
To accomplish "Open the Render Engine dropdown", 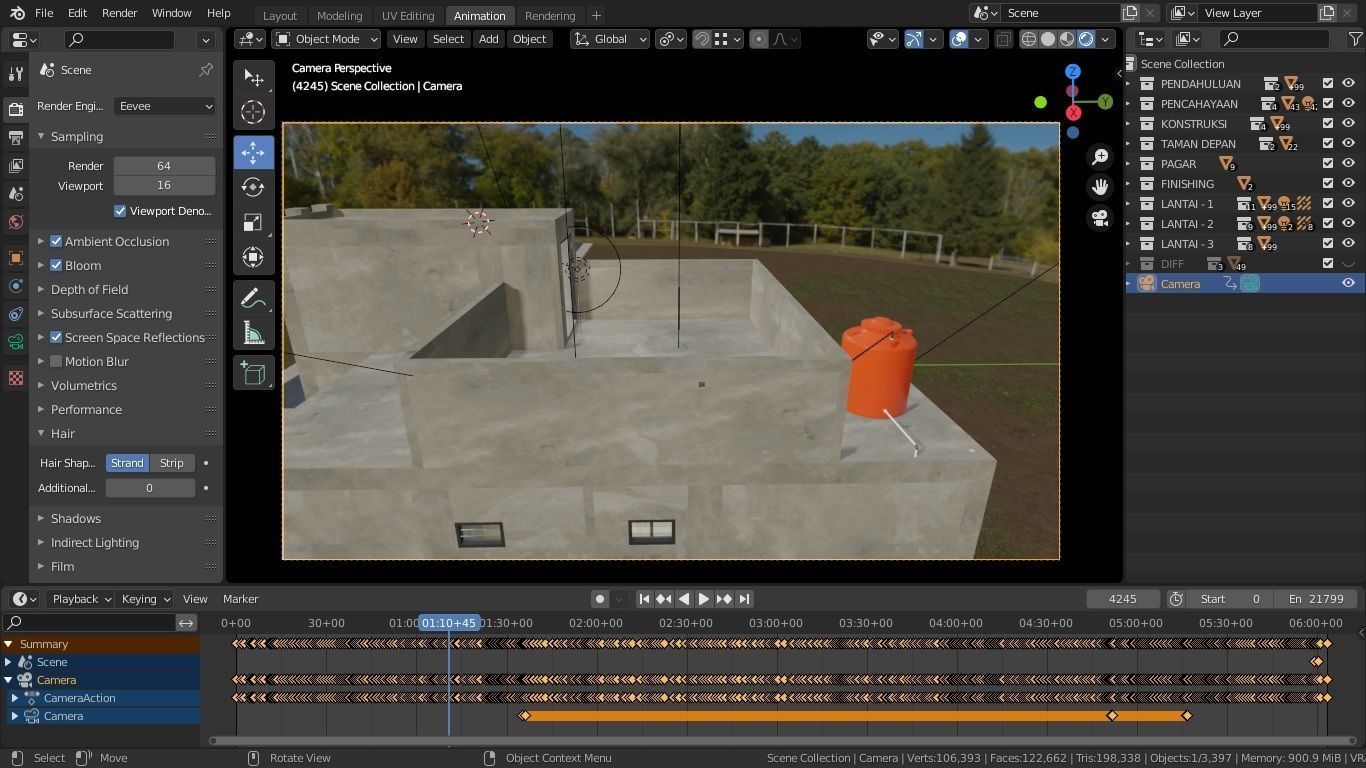I will 165,106.
